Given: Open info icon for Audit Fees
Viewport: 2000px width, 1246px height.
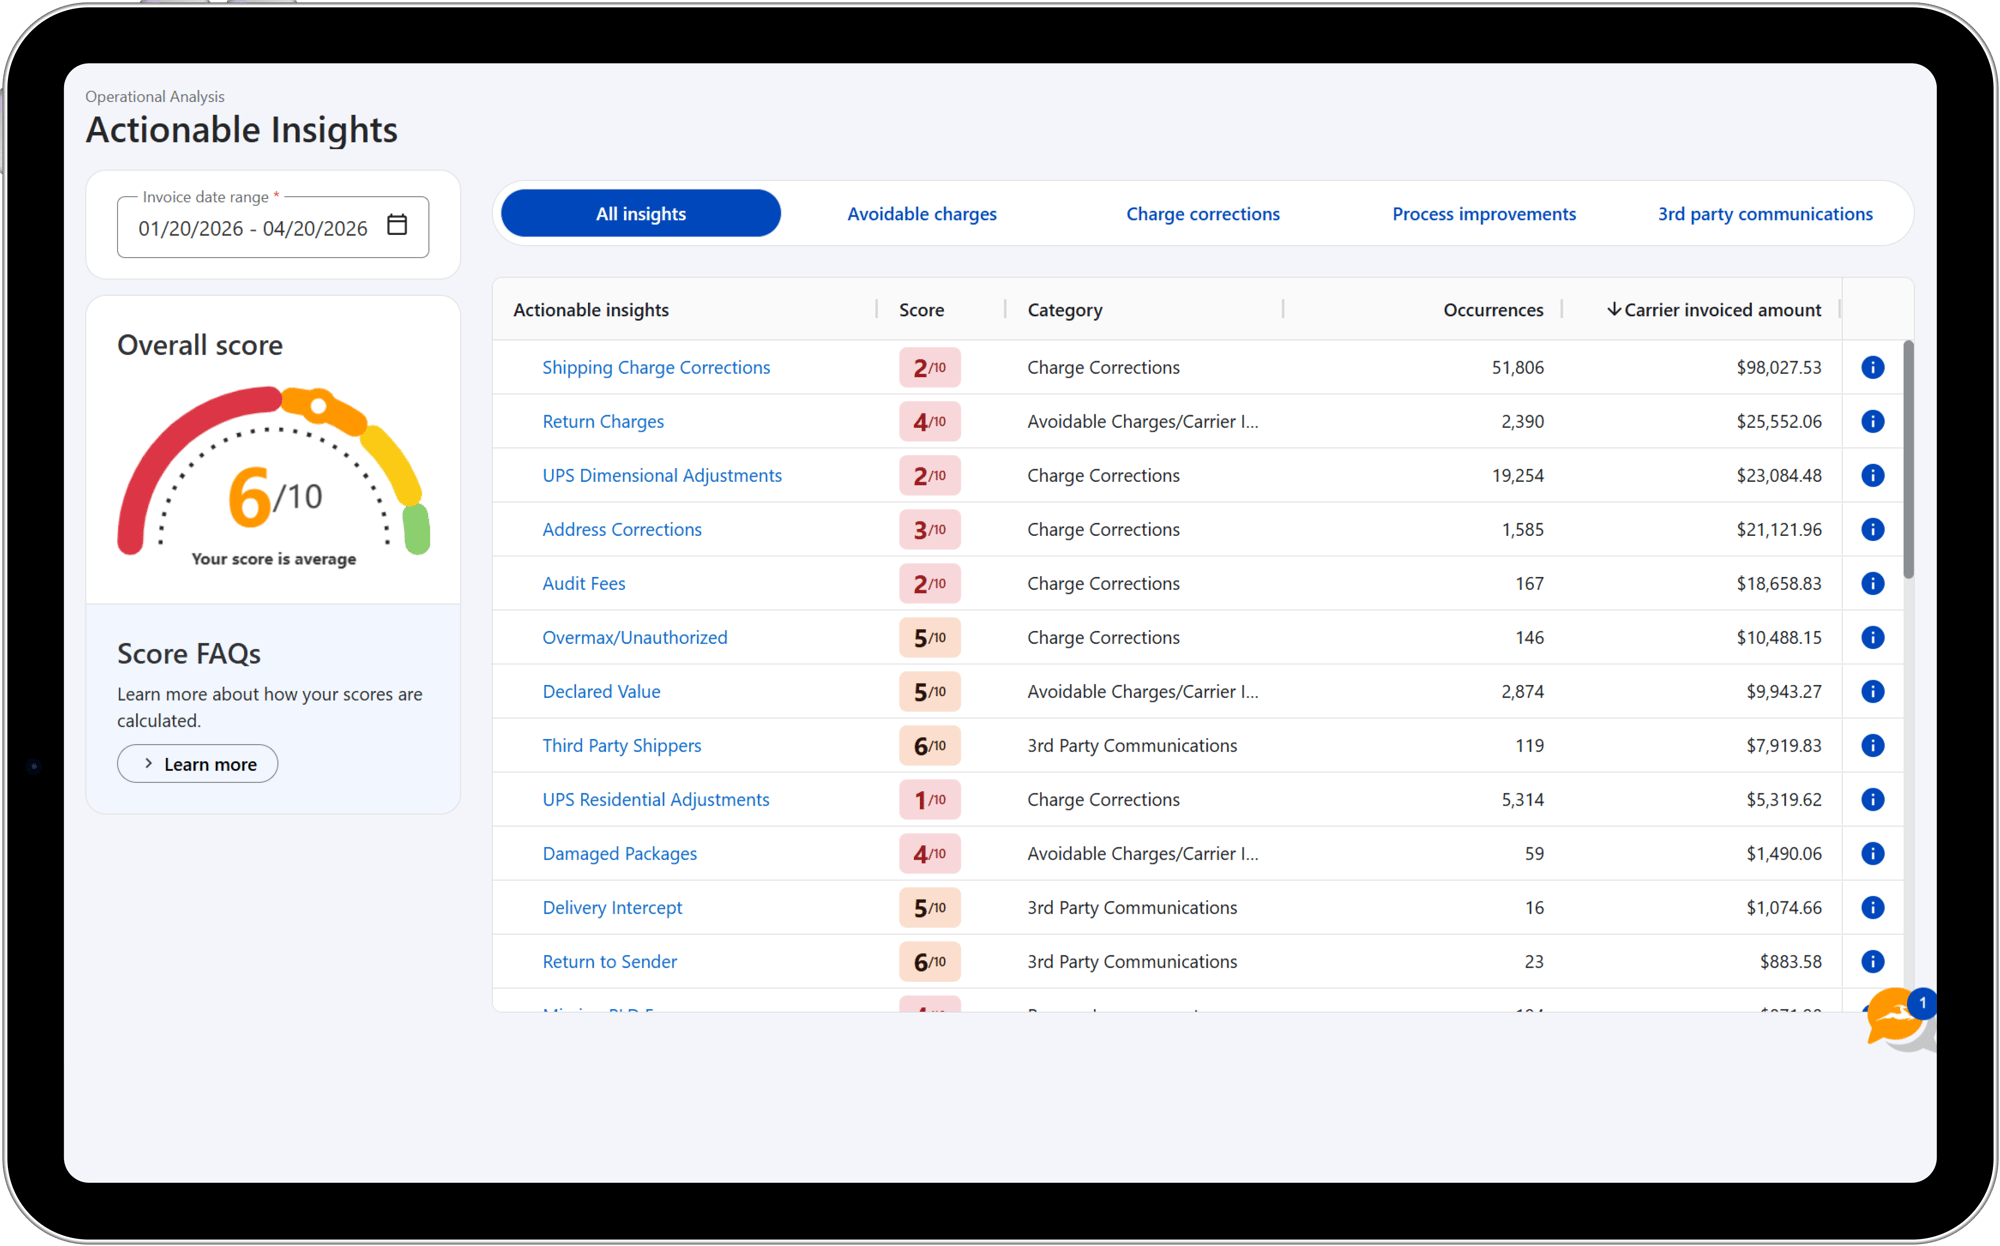Looking at the screenshot, I should coord(1873,583).
